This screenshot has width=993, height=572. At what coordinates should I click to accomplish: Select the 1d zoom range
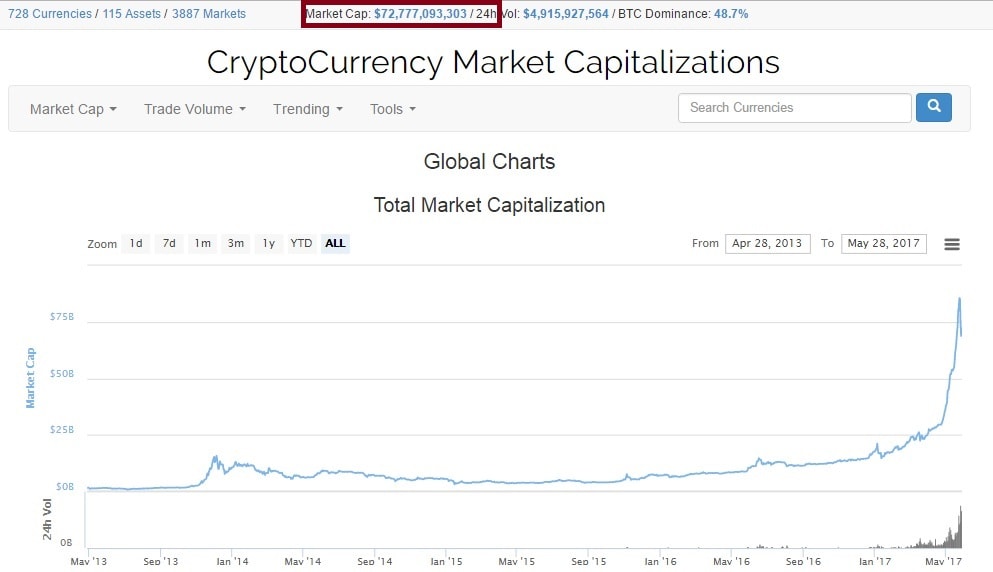click(x=136, y=243)
